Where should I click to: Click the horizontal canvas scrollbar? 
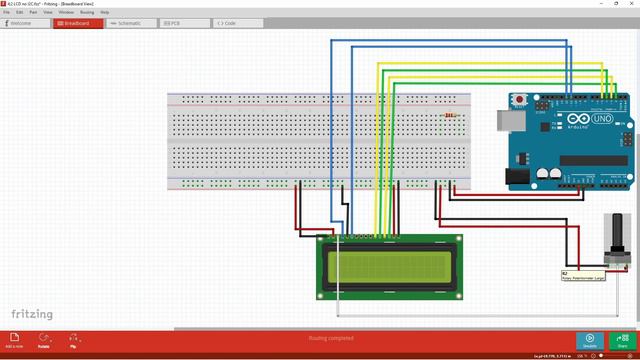click(404, 329)
